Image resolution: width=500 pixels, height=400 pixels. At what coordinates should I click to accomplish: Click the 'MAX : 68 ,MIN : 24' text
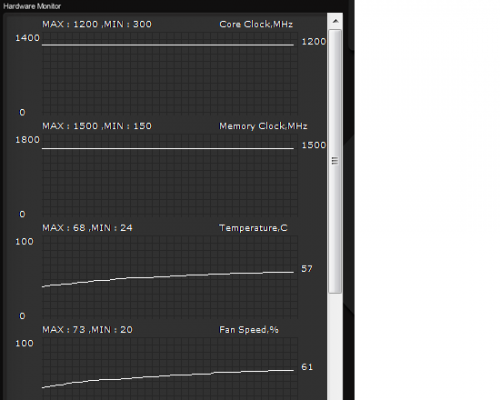[87, 228]
